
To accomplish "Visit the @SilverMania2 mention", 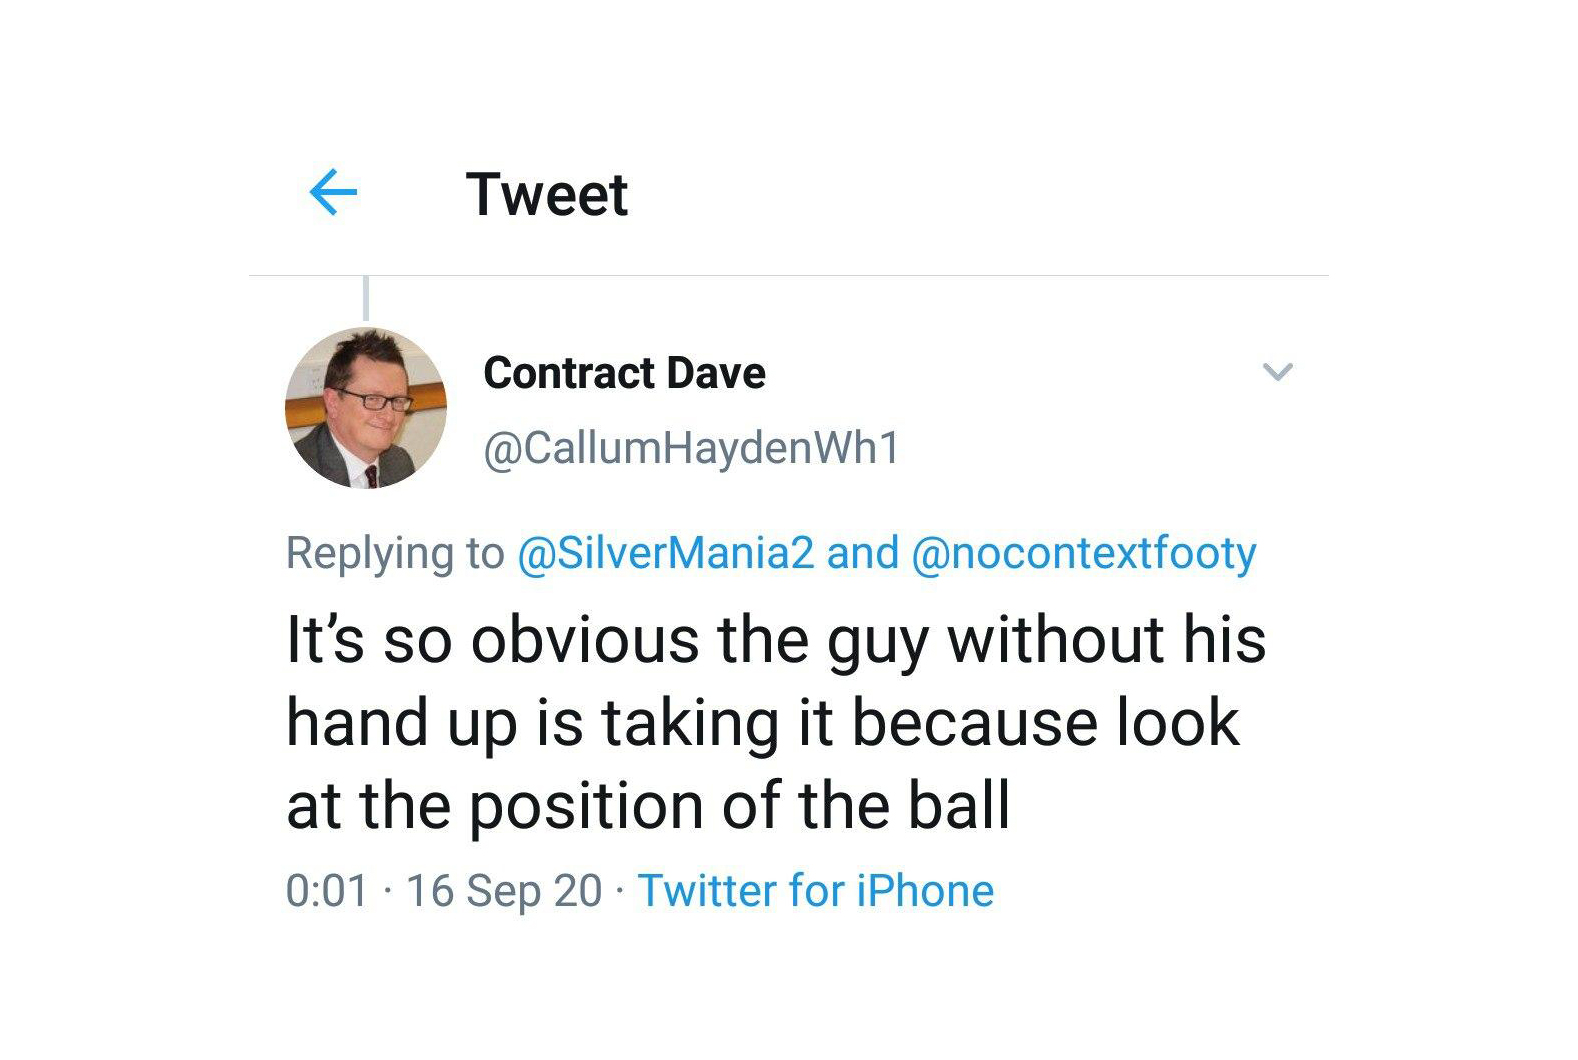I will 666,553.
